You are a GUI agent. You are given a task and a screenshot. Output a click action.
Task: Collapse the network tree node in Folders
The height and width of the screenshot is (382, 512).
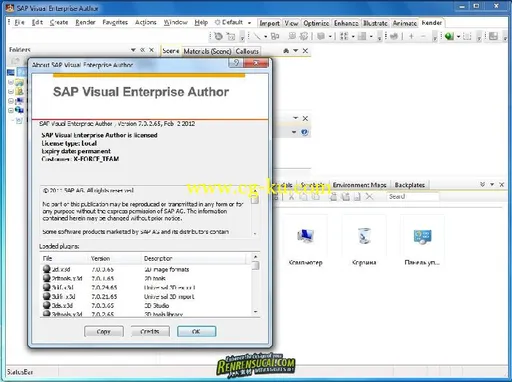coord(11,110)
